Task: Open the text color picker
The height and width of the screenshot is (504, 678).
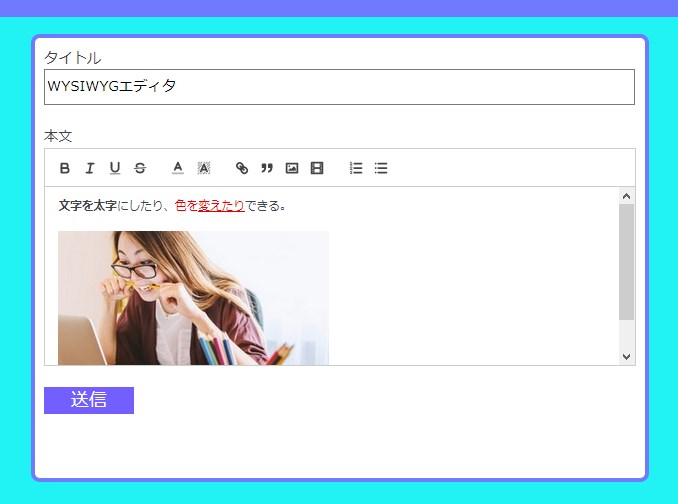Action: (178, 168)
